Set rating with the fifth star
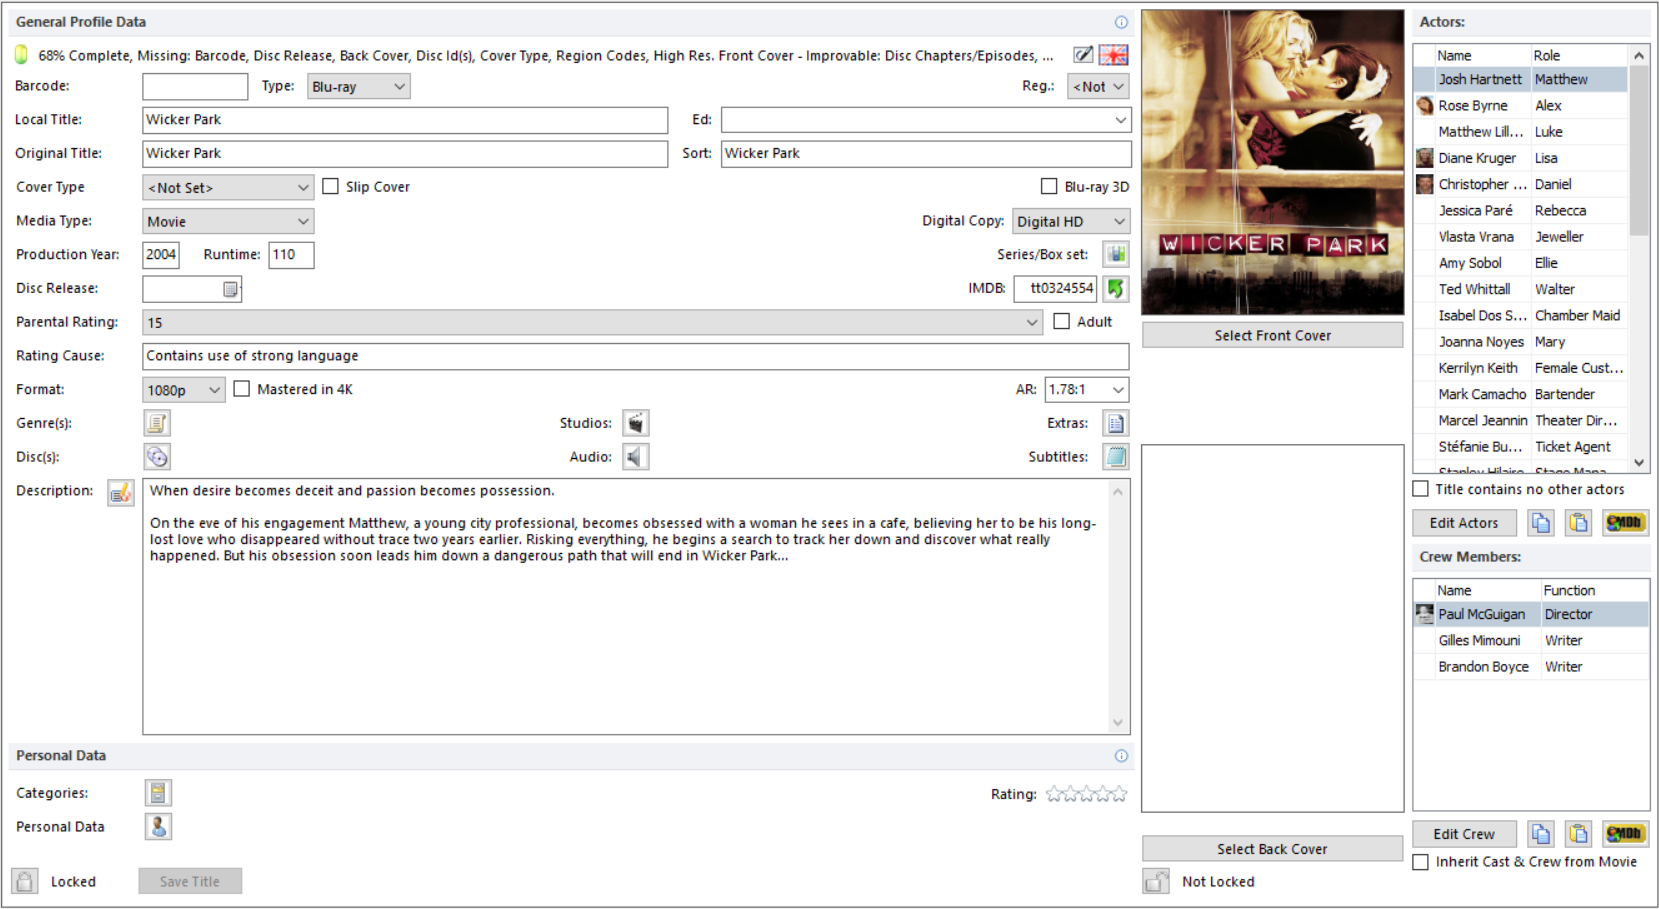The image size is (1659, 909). point(1118,794)
